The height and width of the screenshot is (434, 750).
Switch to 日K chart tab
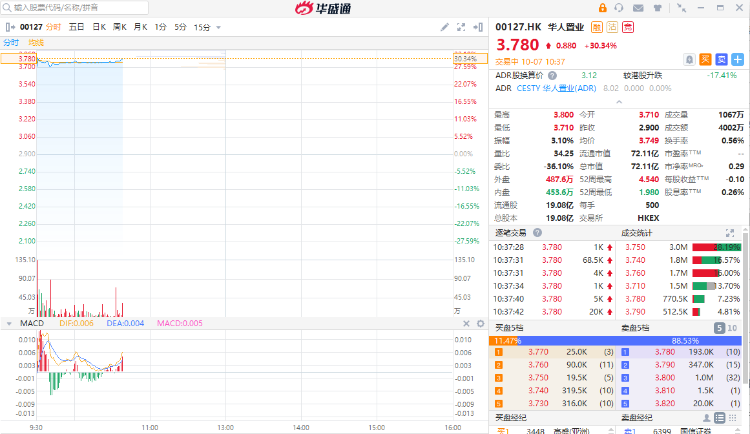(x=99, y=27)
